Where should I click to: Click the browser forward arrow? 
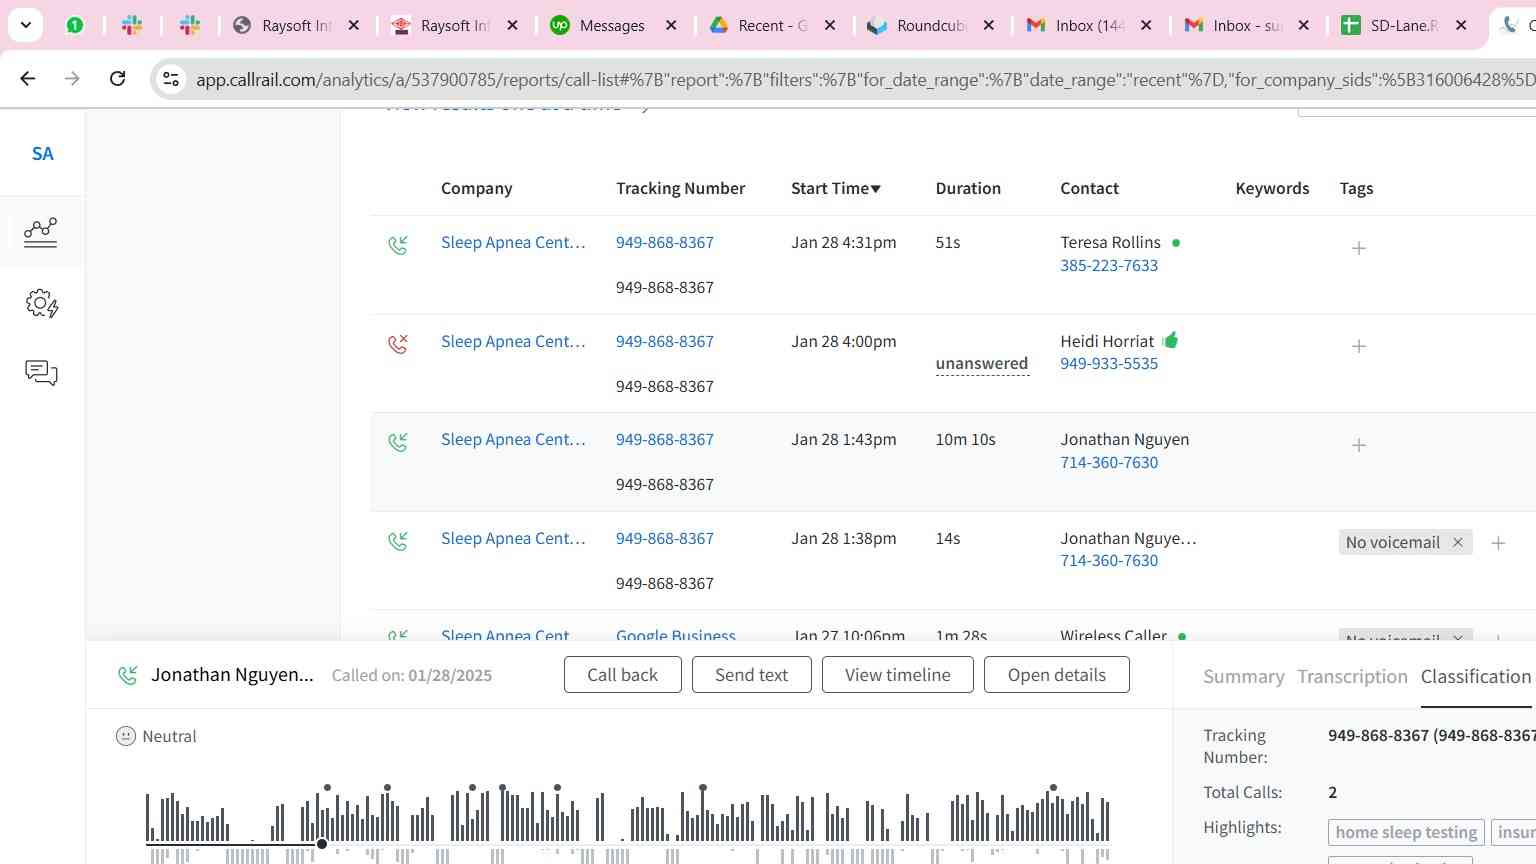(72, 78)
